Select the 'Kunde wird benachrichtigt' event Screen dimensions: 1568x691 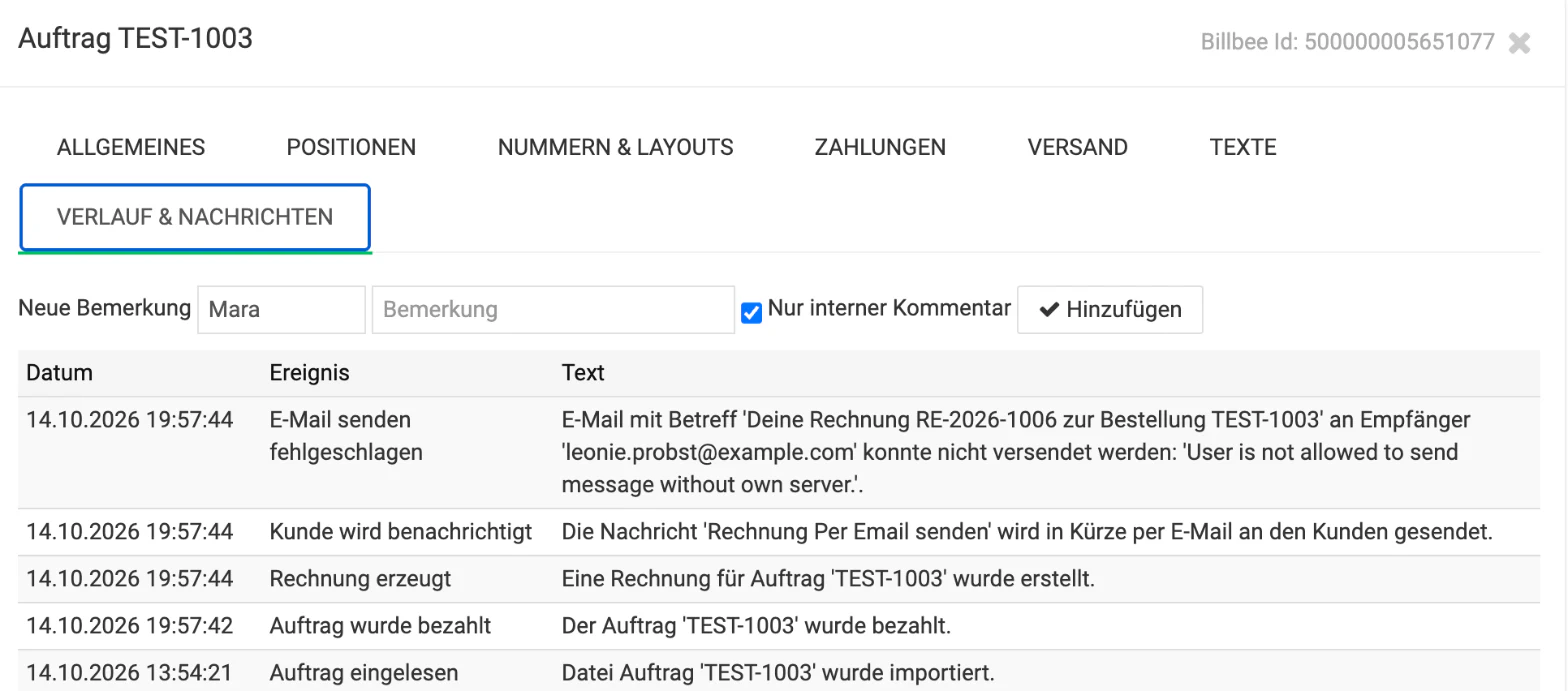tap(401, 532)
